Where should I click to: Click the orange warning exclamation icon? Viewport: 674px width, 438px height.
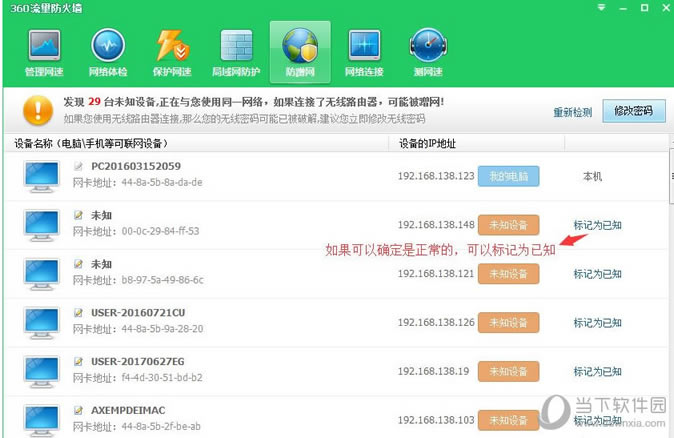coord(38,110)
